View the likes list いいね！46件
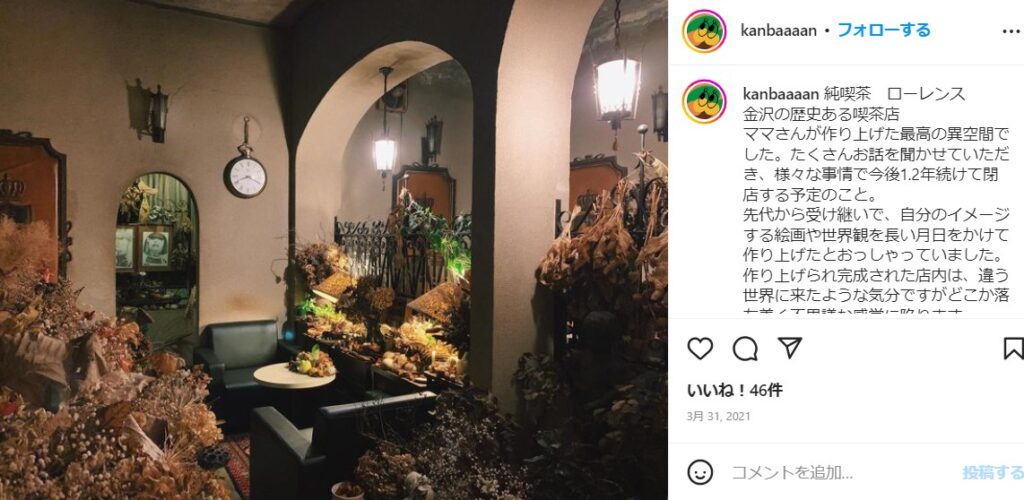 pyautogui.click(x=735, y=391)
